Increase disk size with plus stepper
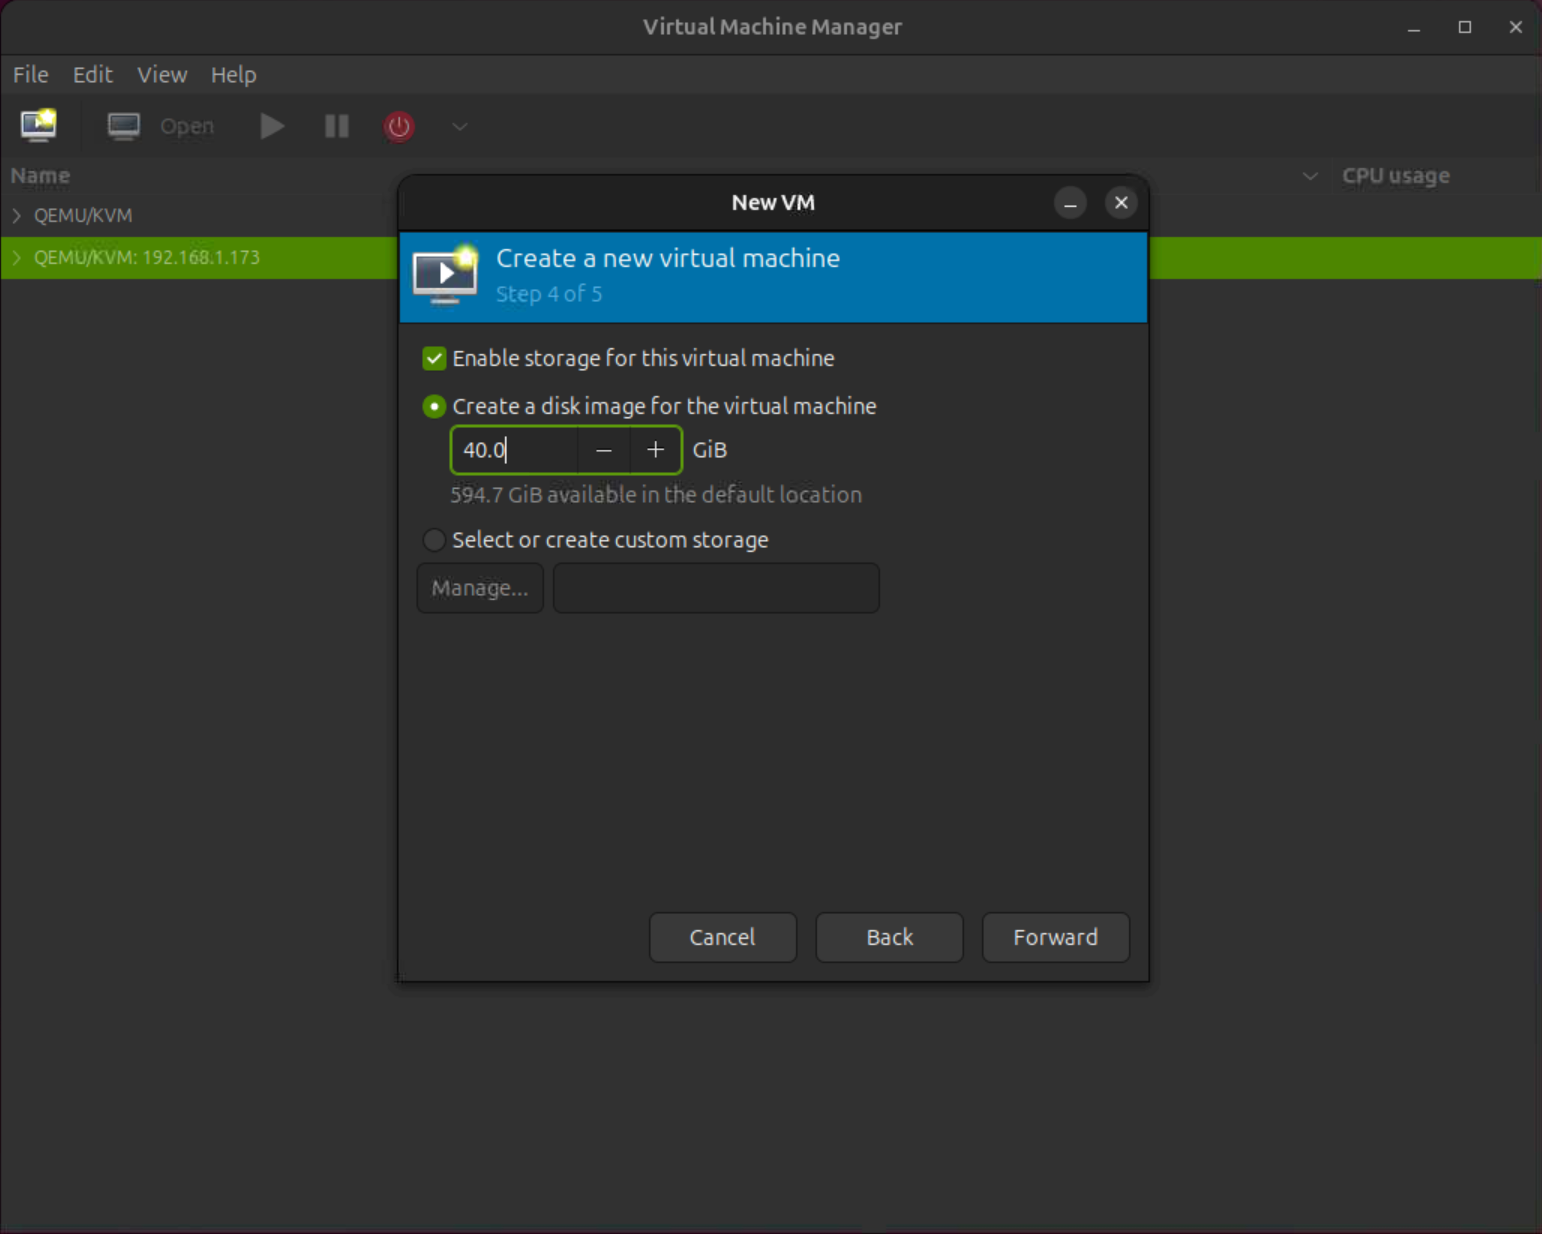The width and height of the screenshot is (1542, 1234). point(655,450)
